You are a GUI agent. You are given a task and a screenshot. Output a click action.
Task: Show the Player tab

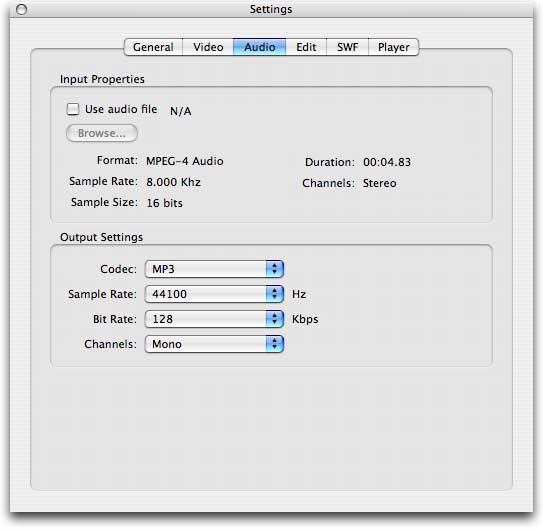(x=394, y=47)
